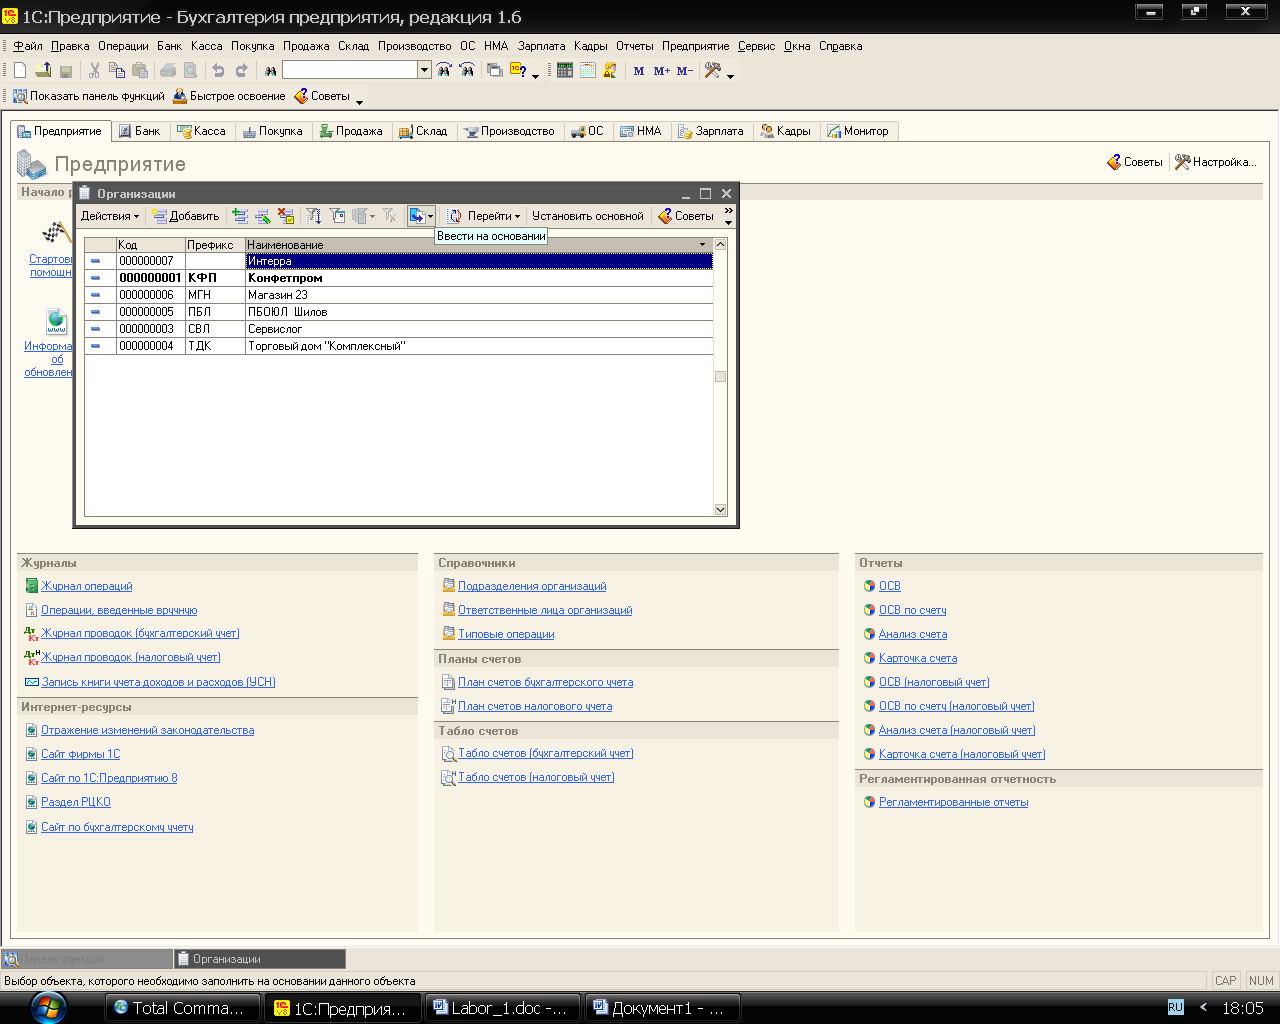
Task: Select the Сервислог row
Action: (x=399, y=329)
